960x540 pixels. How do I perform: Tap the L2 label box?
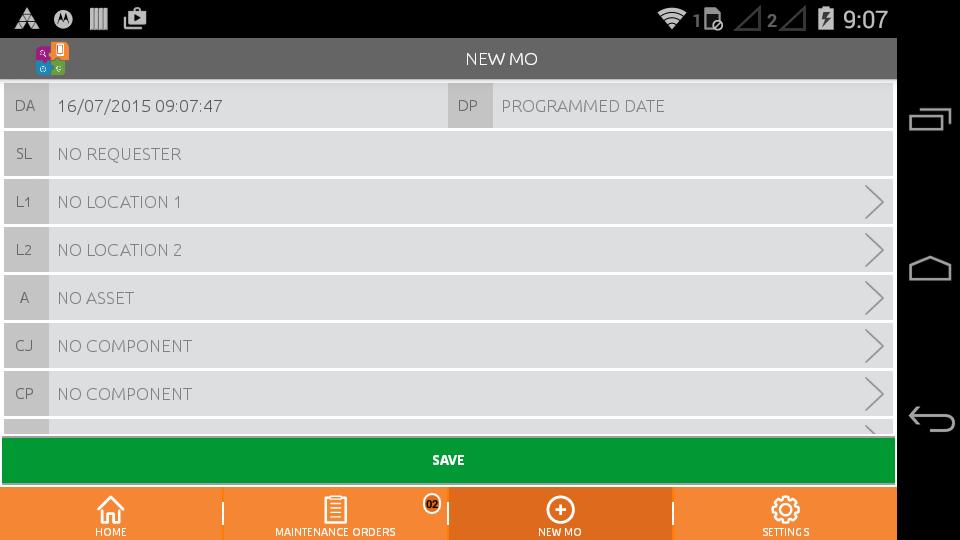[x=26, y=250]
